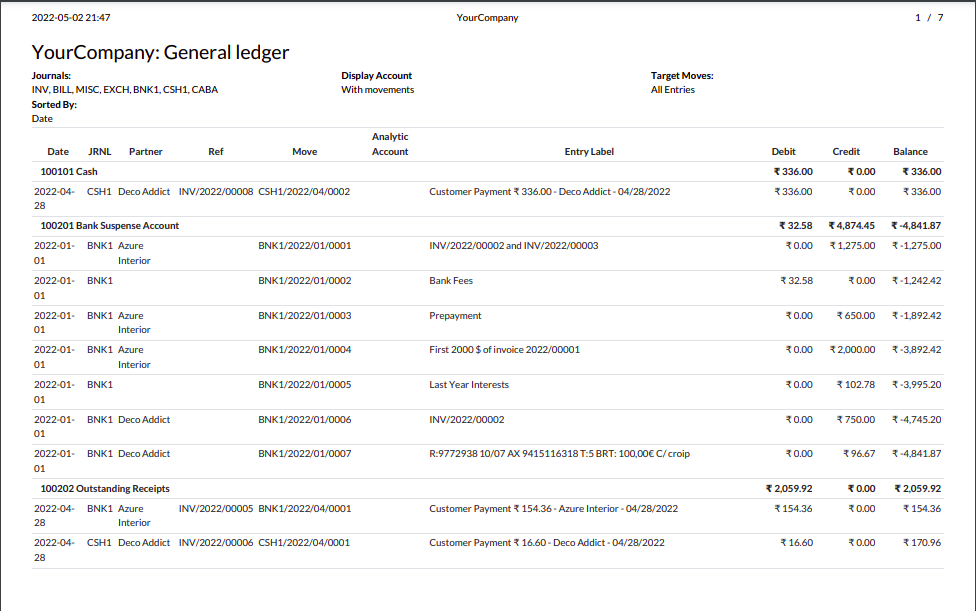Click the Prepayment entry label

(455, 316)
